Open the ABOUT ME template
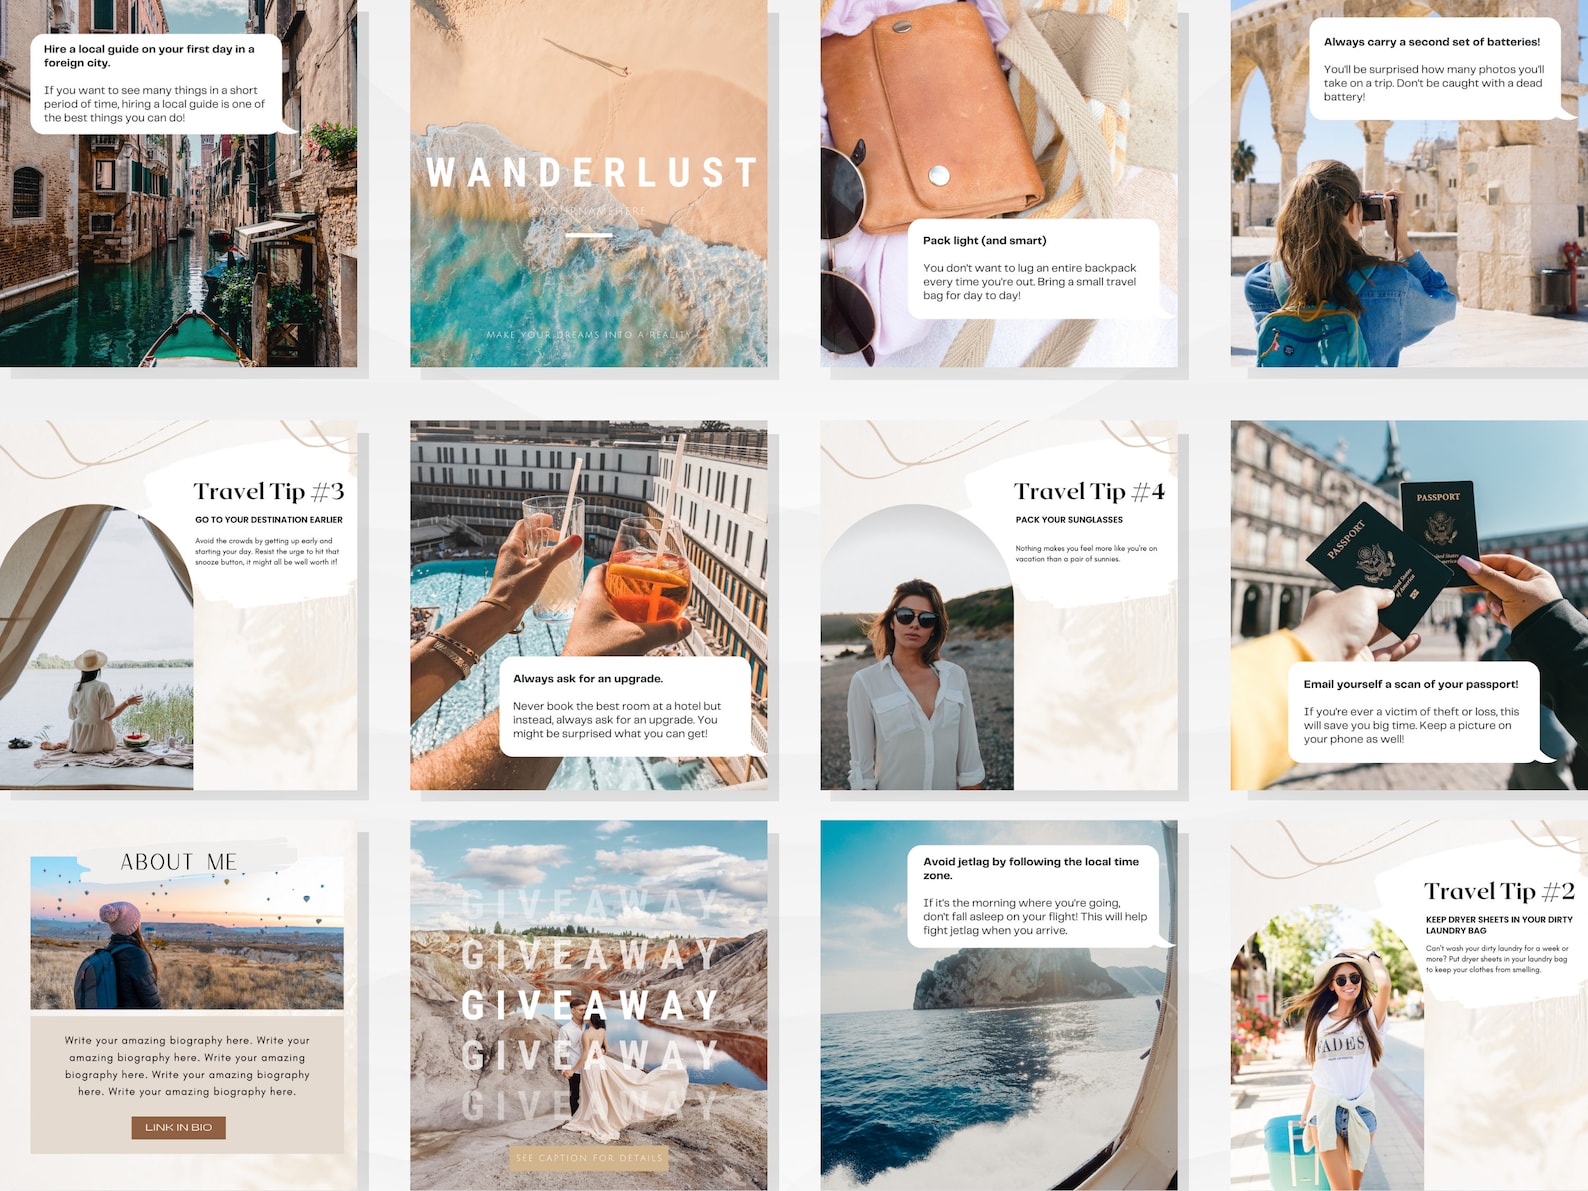This screenshot has height=1191, width=1588. tap(178, 1005)
